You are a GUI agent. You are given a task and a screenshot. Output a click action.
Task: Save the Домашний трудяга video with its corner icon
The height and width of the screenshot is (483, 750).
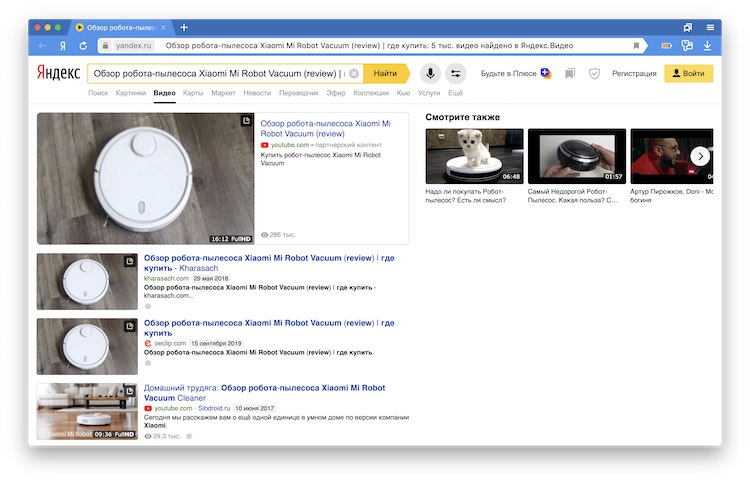tap(130, 391)
